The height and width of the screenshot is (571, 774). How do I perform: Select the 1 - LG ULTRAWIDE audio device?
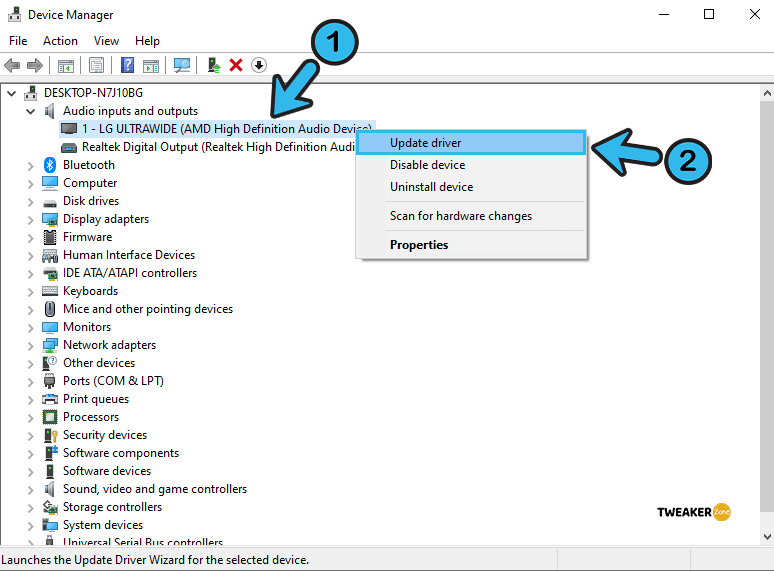217,129
